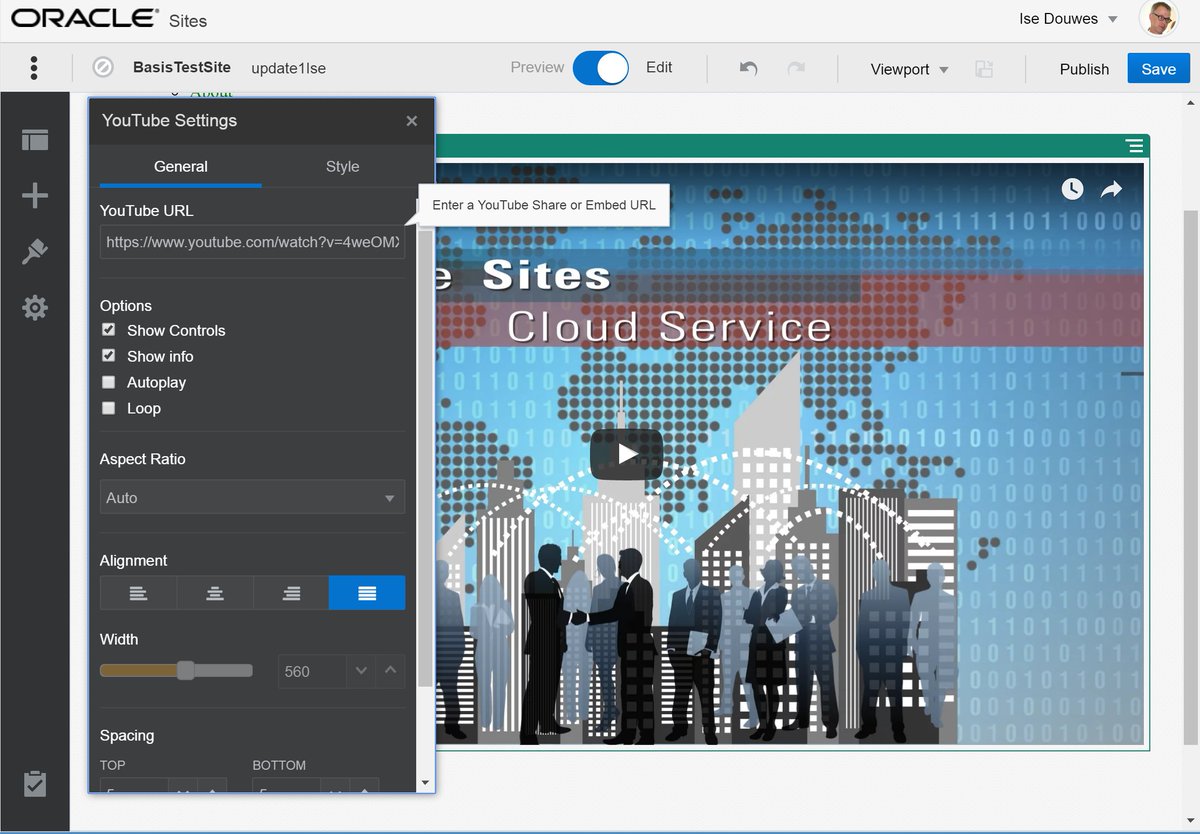
Task: Click the Save button
Action: 1158,69
